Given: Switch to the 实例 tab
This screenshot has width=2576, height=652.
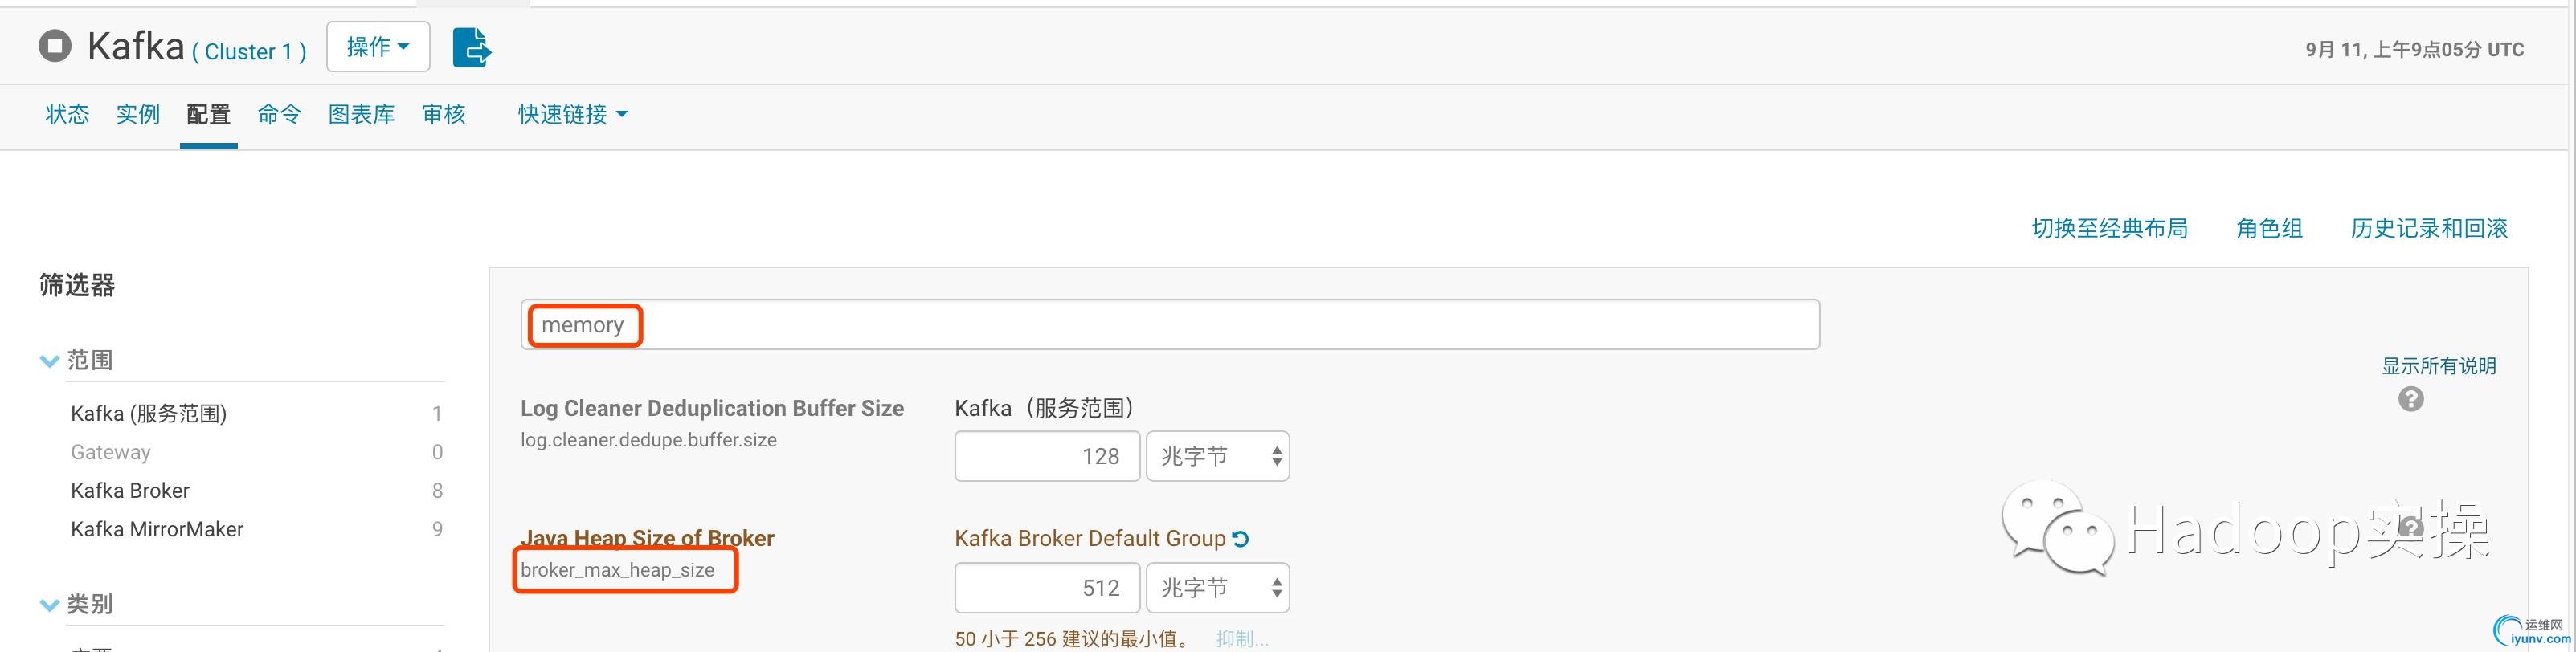Looking at the screenshot, I should tap(138, 115).
